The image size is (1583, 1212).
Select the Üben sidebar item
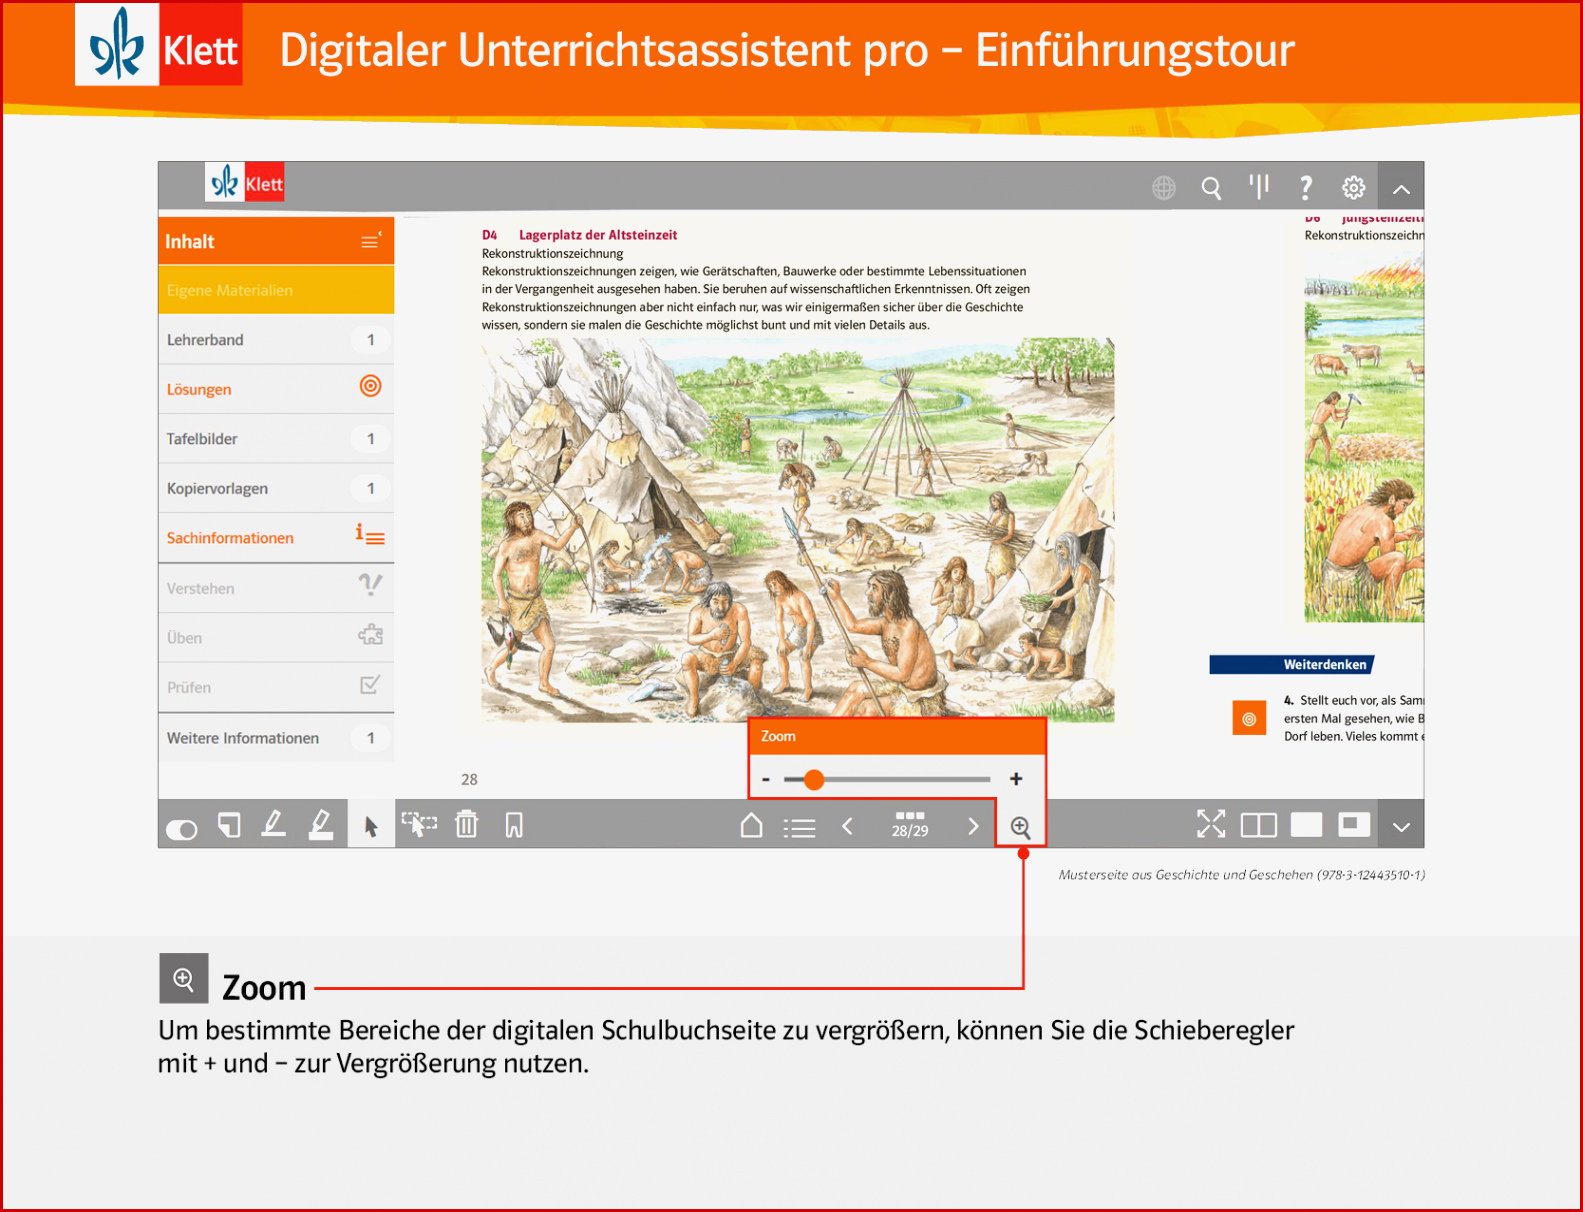click(x=276, y=638)
